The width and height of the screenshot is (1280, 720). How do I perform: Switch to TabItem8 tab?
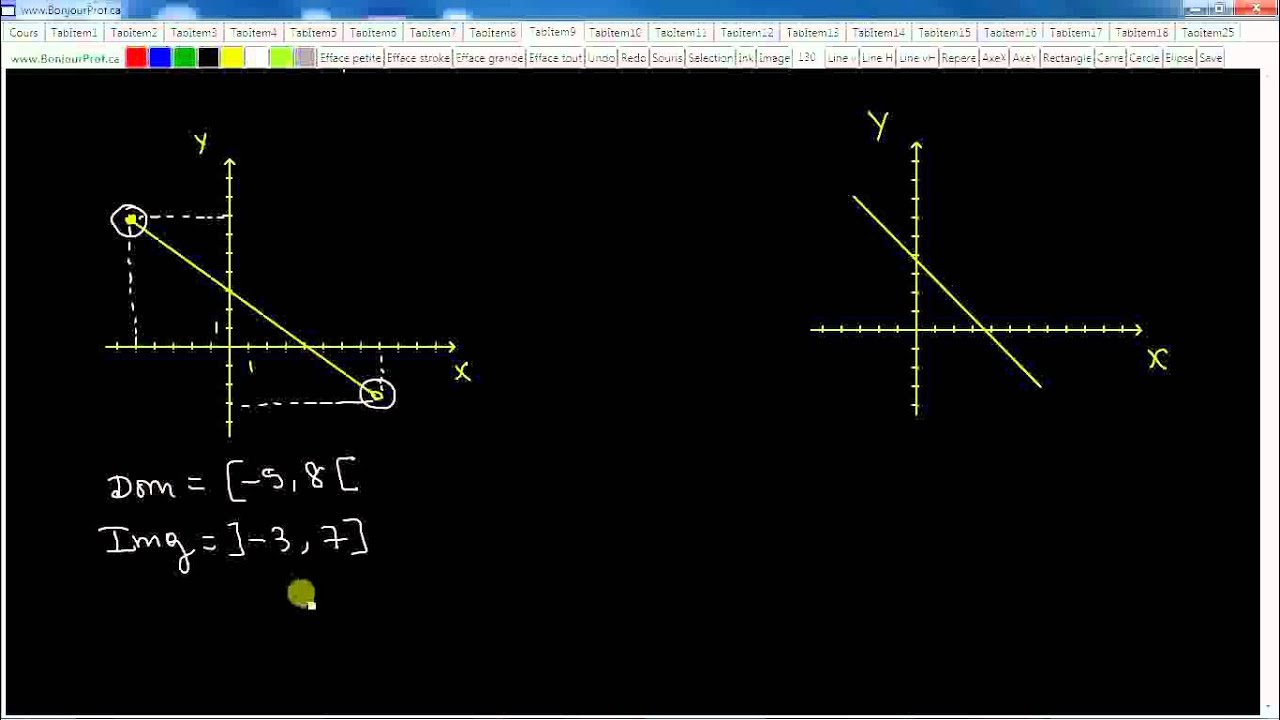click(493, 33)
